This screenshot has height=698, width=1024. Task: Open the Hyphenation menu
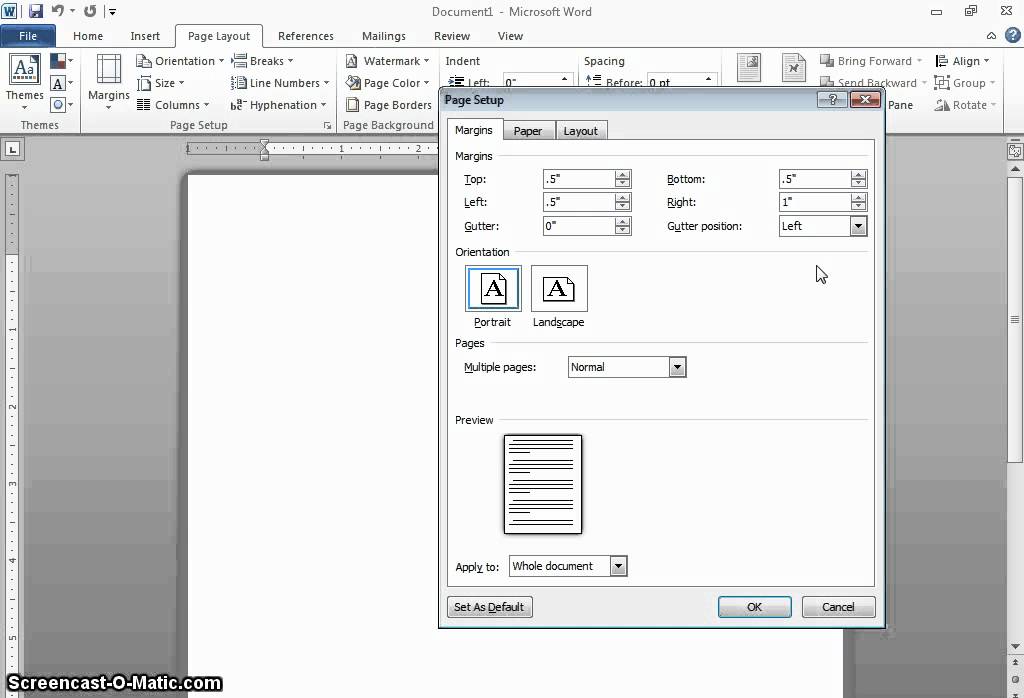point(278,104)
